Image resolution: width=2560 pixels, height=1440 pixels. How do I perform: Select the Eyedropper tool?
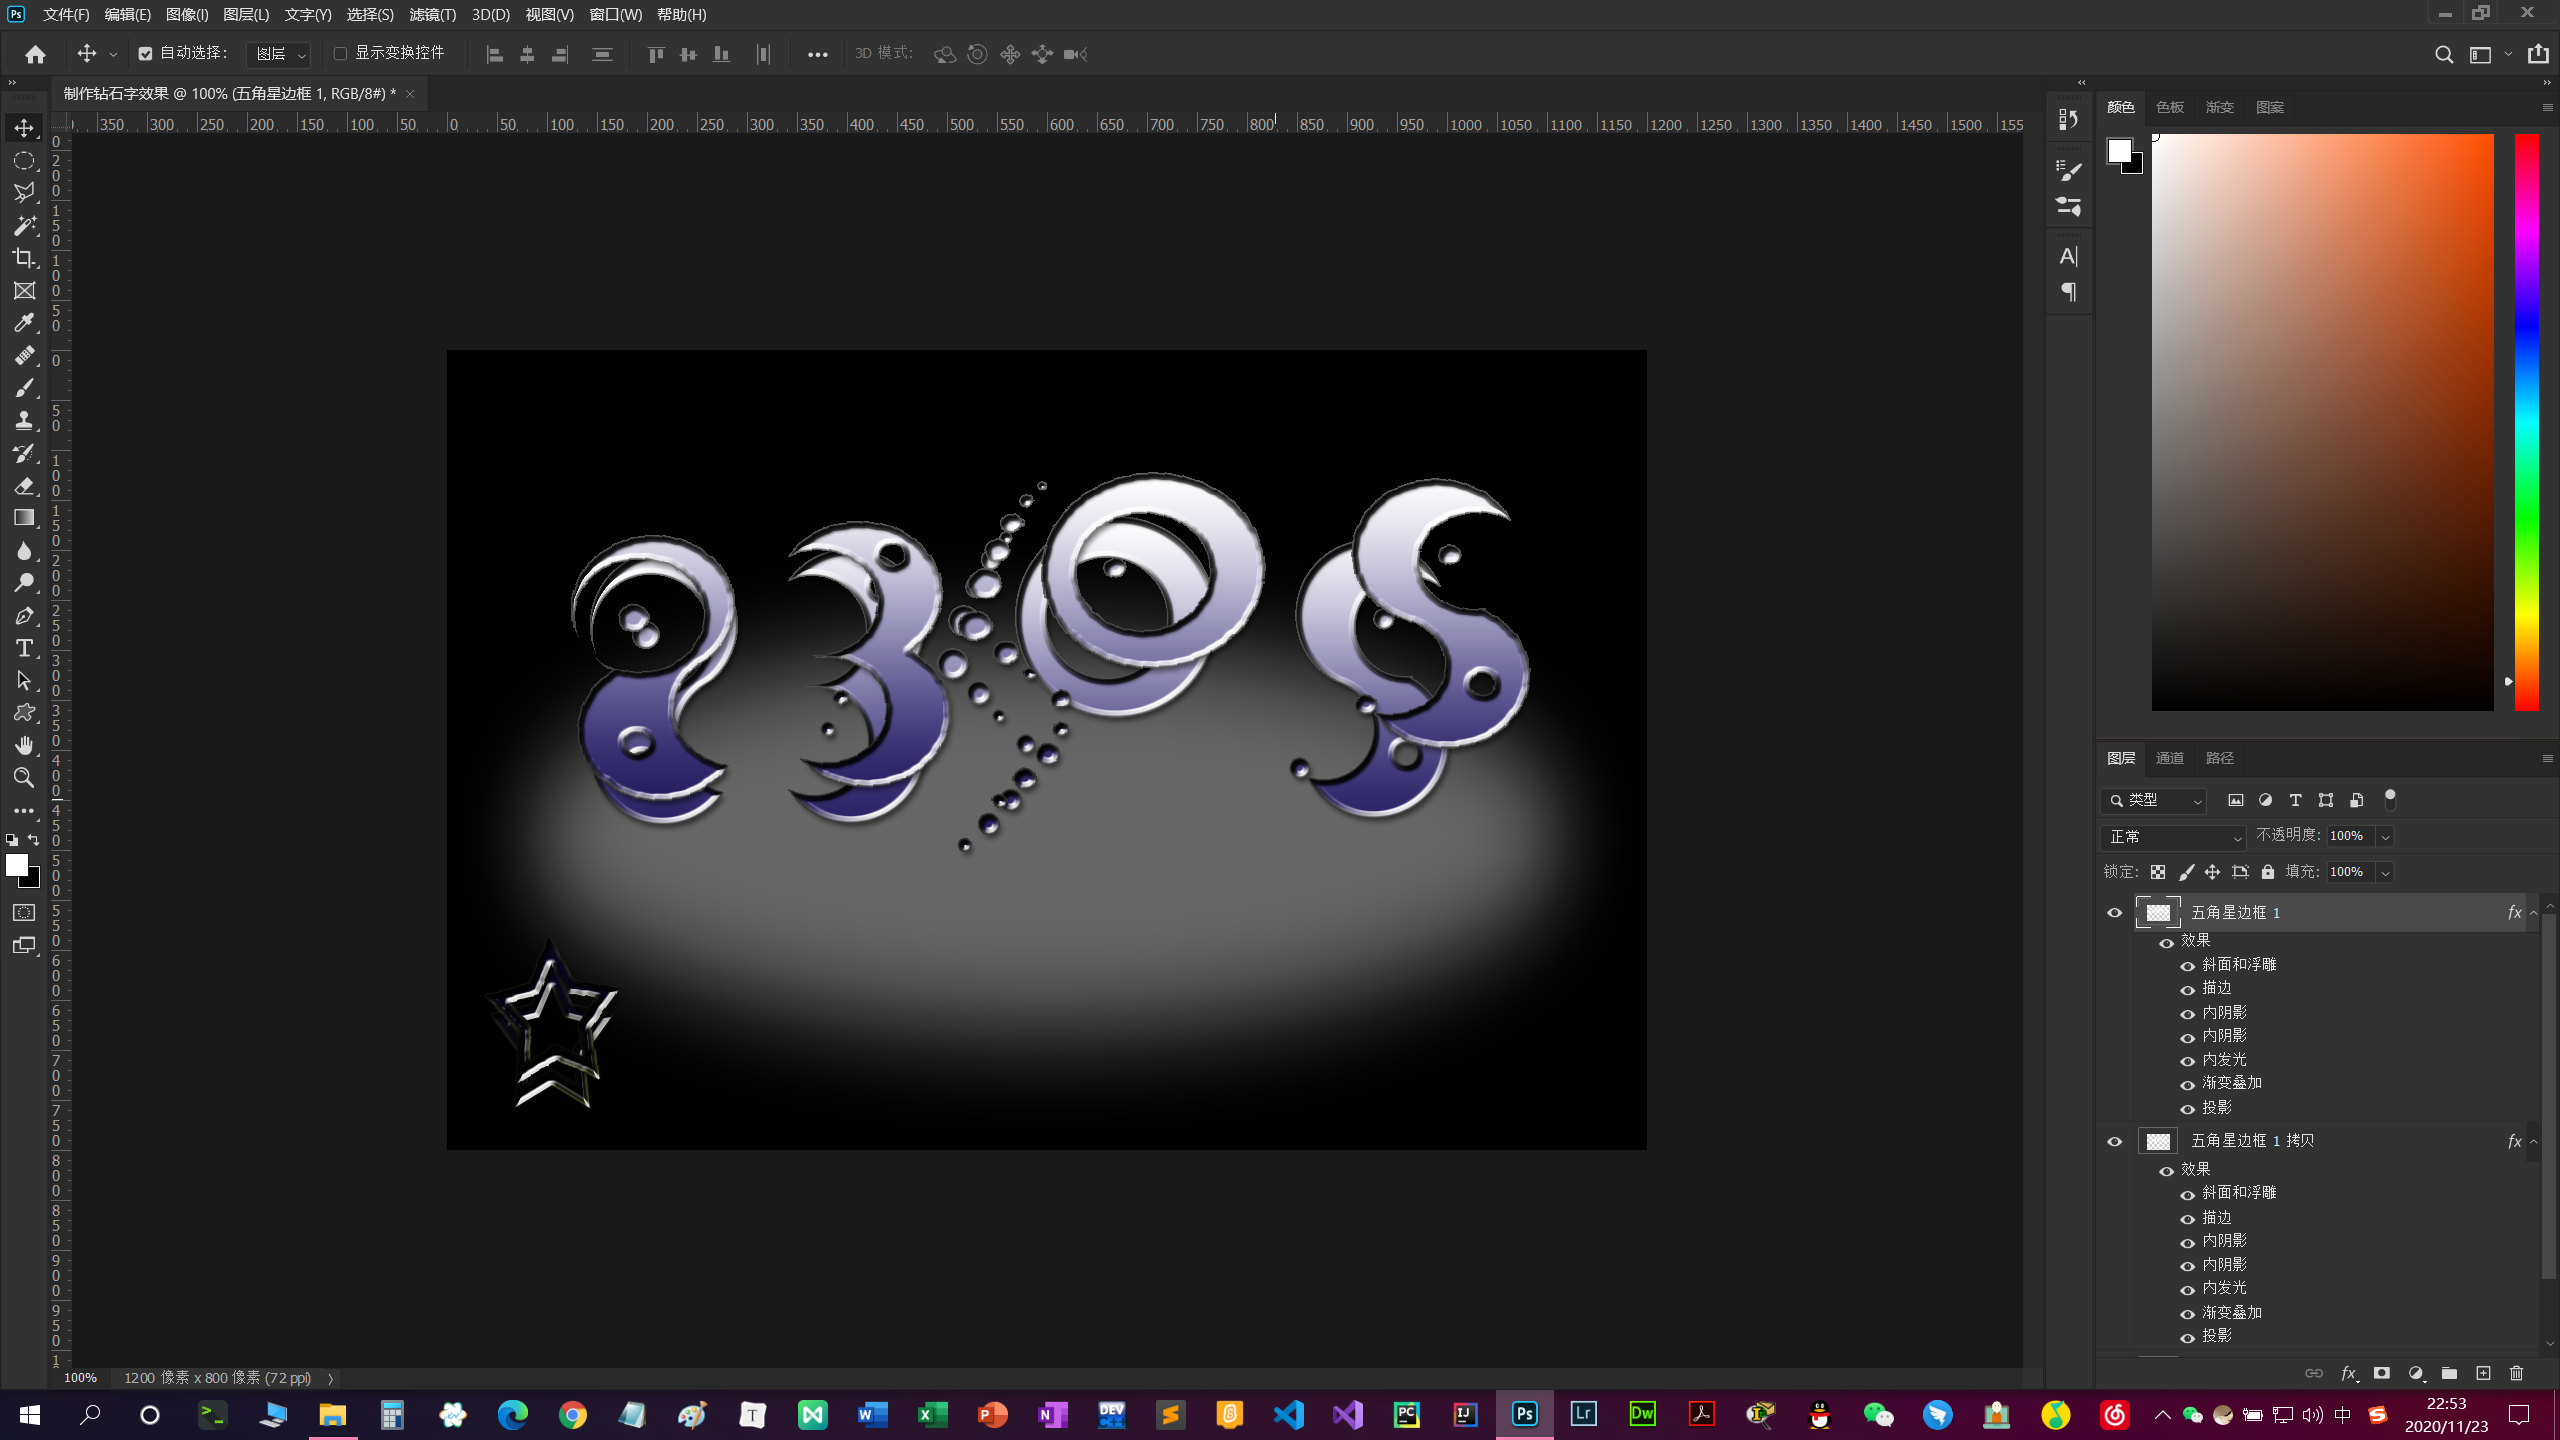24,323
